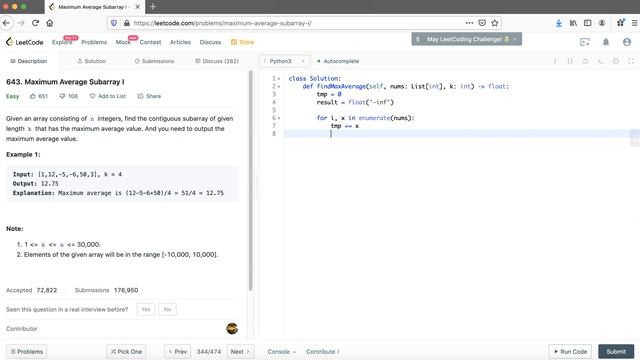Collapse the class Solution fold arrow
The width and height of the screenshot is (640, 360).
(x=279, y=78)
